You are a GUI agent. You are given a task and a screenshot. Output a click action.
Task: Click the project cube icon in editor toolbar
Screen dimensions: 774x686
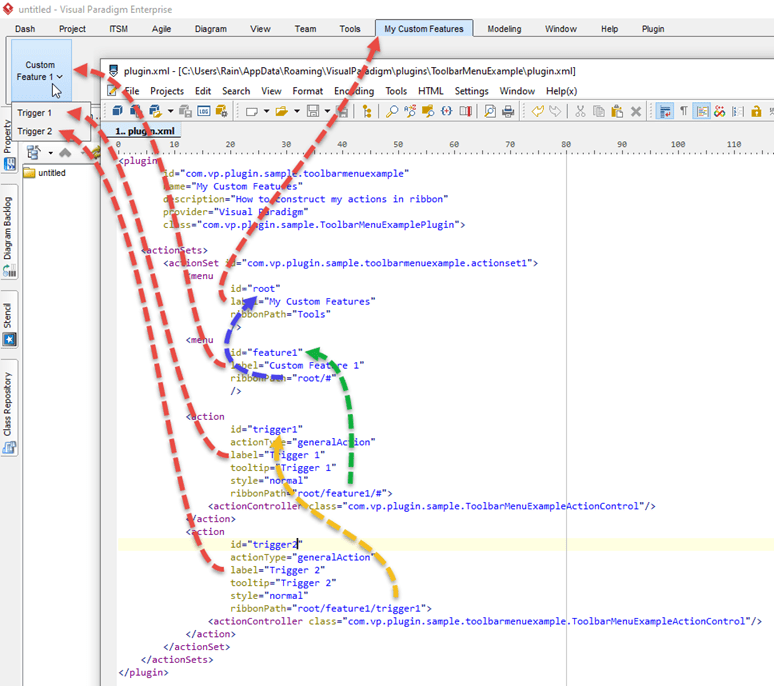[117, 111]
